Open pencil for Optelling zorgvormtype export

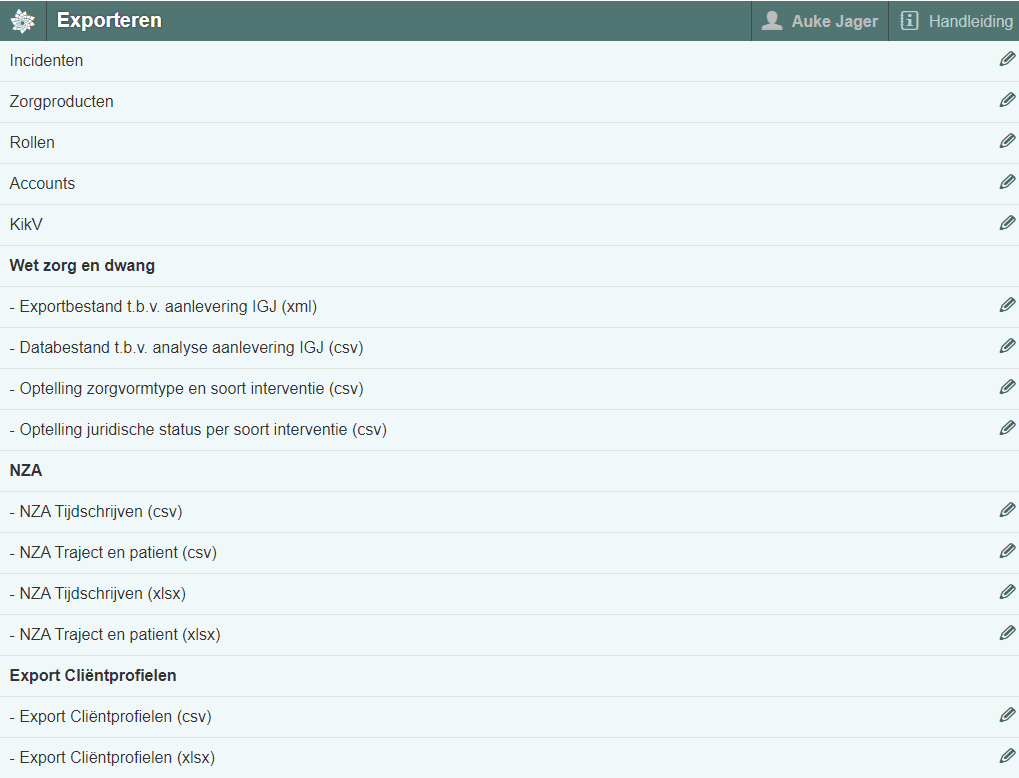[1007, 388]
